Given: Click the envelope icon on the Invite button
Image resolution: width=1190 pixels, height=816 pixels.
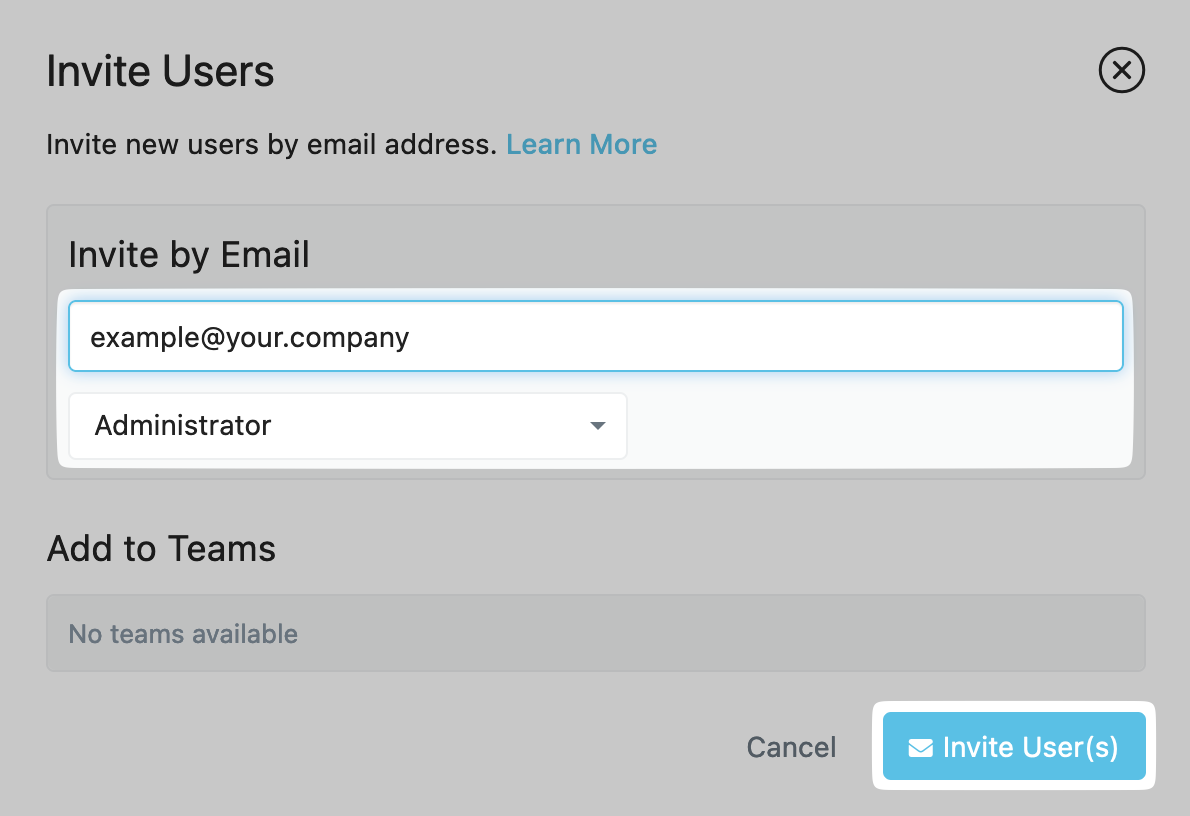Looking at the screenshot, I should click(921, 748).
